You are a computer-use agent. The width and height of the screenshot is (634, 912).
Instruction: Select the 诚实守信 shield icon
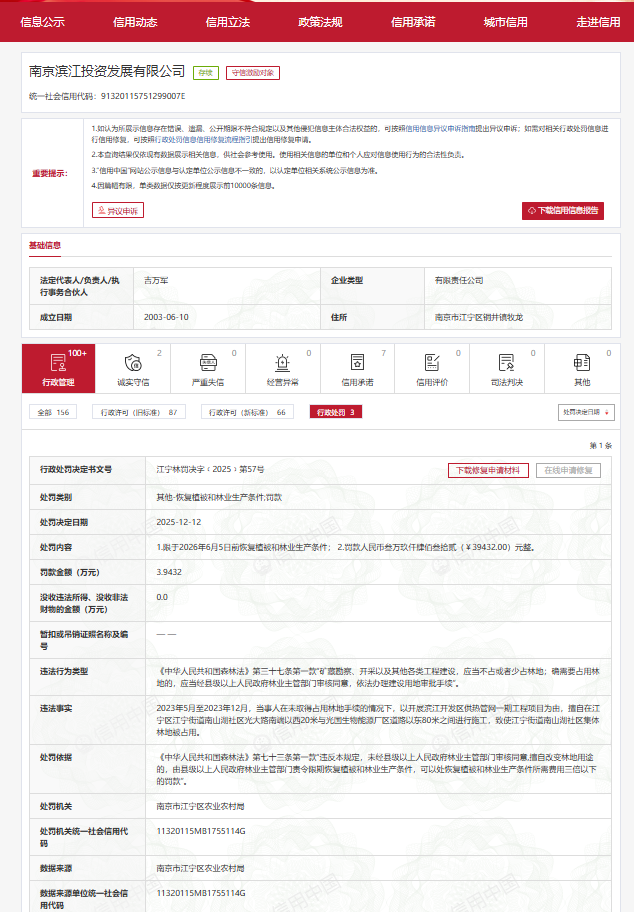[x=133, y=368]
